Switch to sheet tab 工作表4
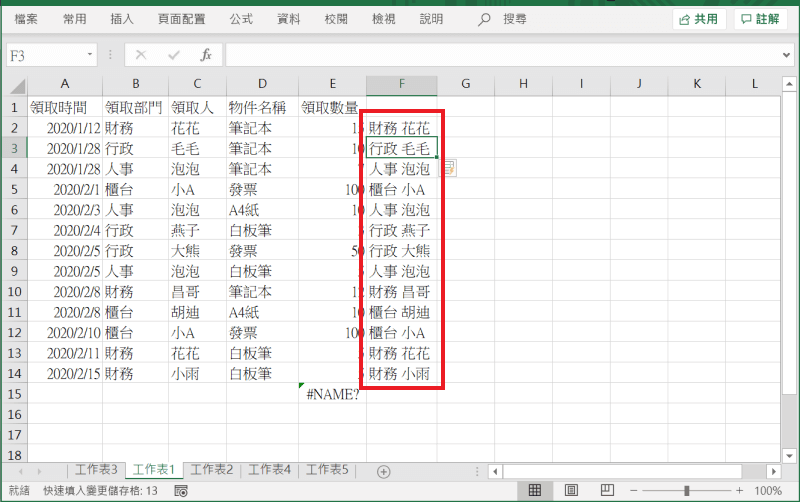 (269, 469)
